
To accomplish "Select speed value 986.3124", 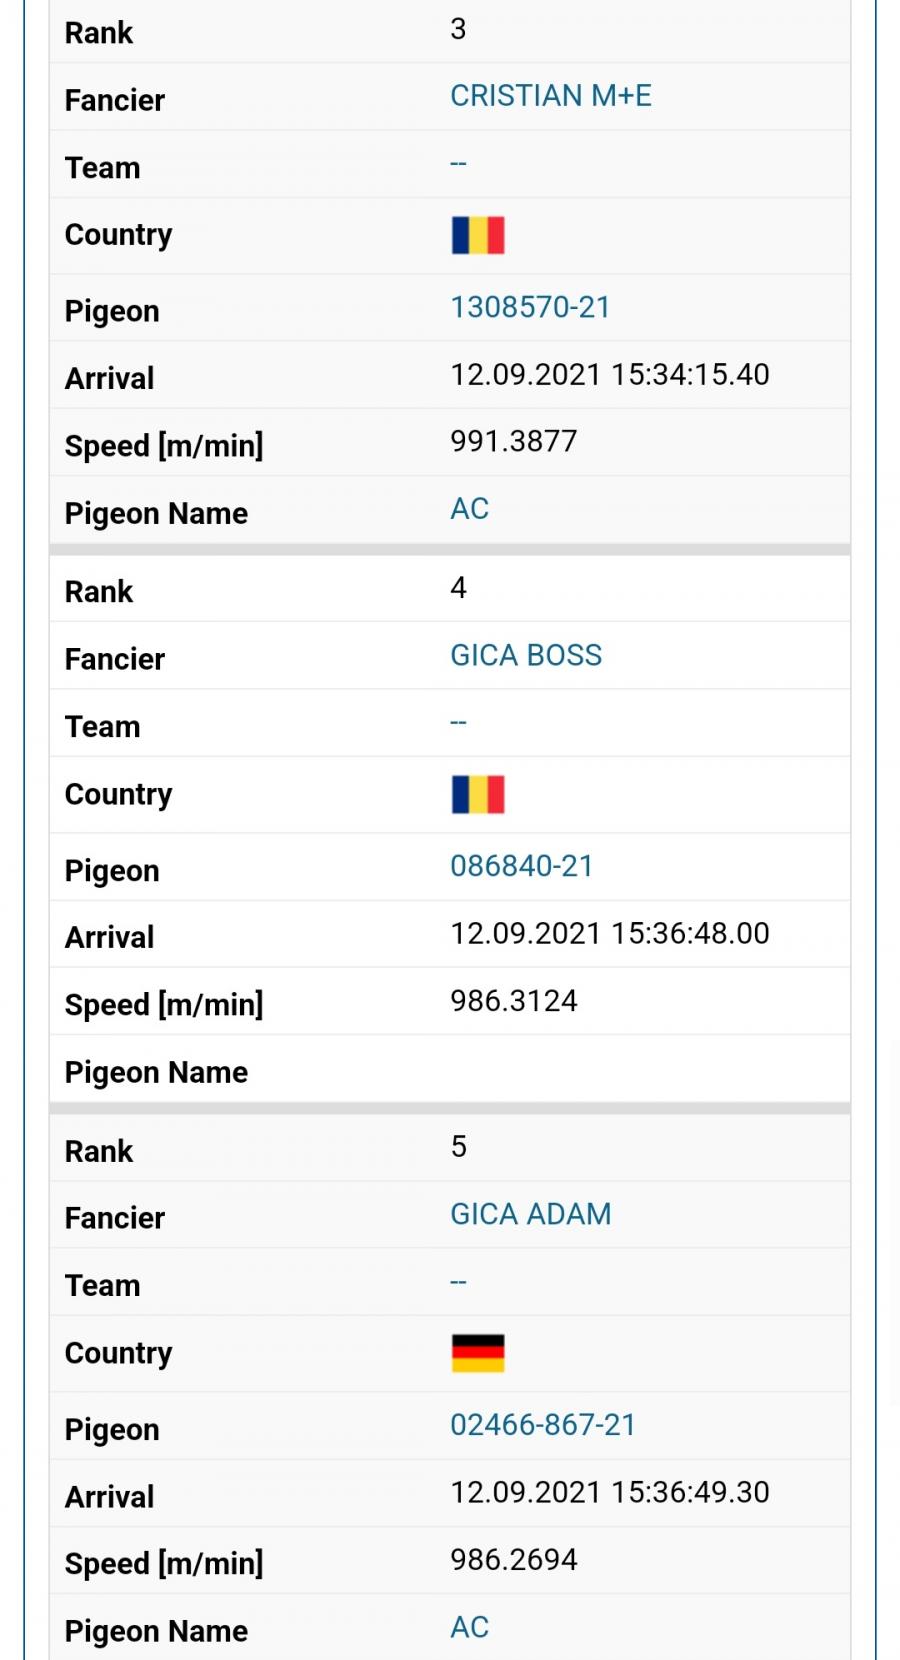I will 514,1001.
